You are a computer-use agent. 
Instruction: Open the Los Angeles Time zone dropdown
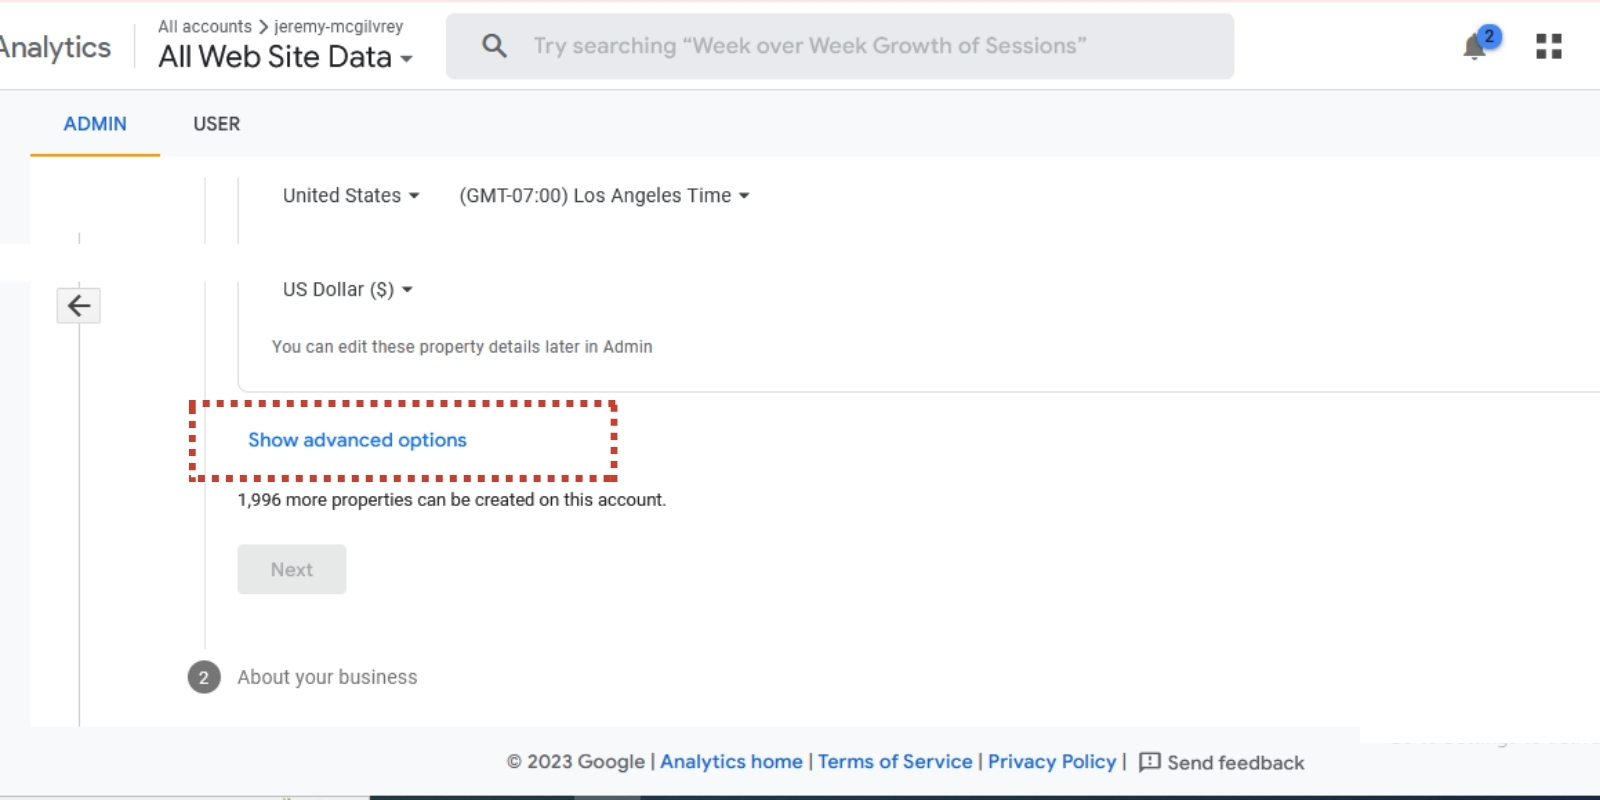[x=604, y=196]
